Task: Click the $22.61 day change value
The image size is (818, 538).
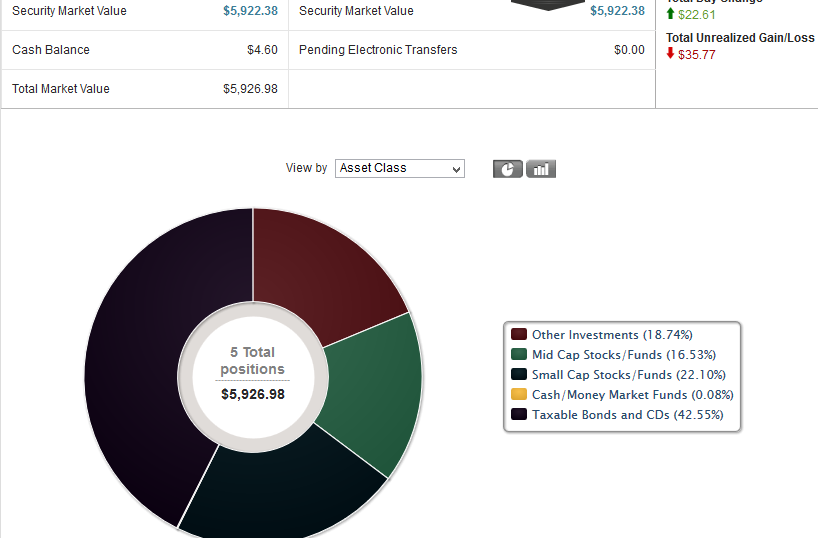Action: click(696, 15)
